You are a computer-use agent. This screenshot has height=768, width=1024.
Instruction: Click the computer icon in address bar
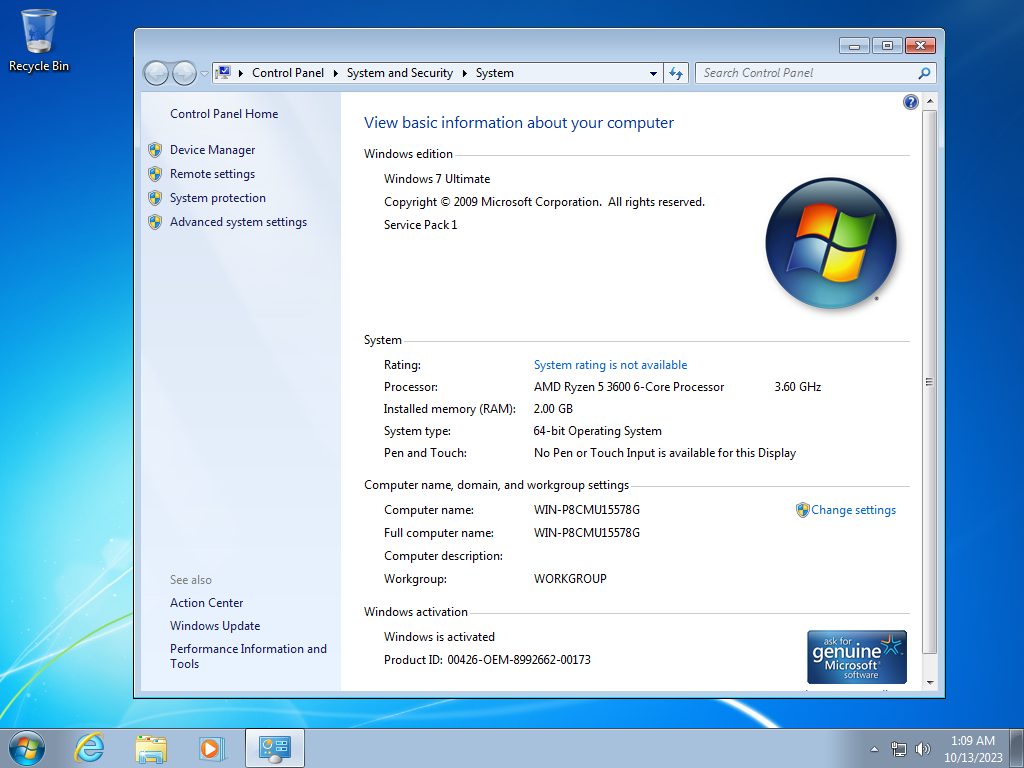(223, 72)
